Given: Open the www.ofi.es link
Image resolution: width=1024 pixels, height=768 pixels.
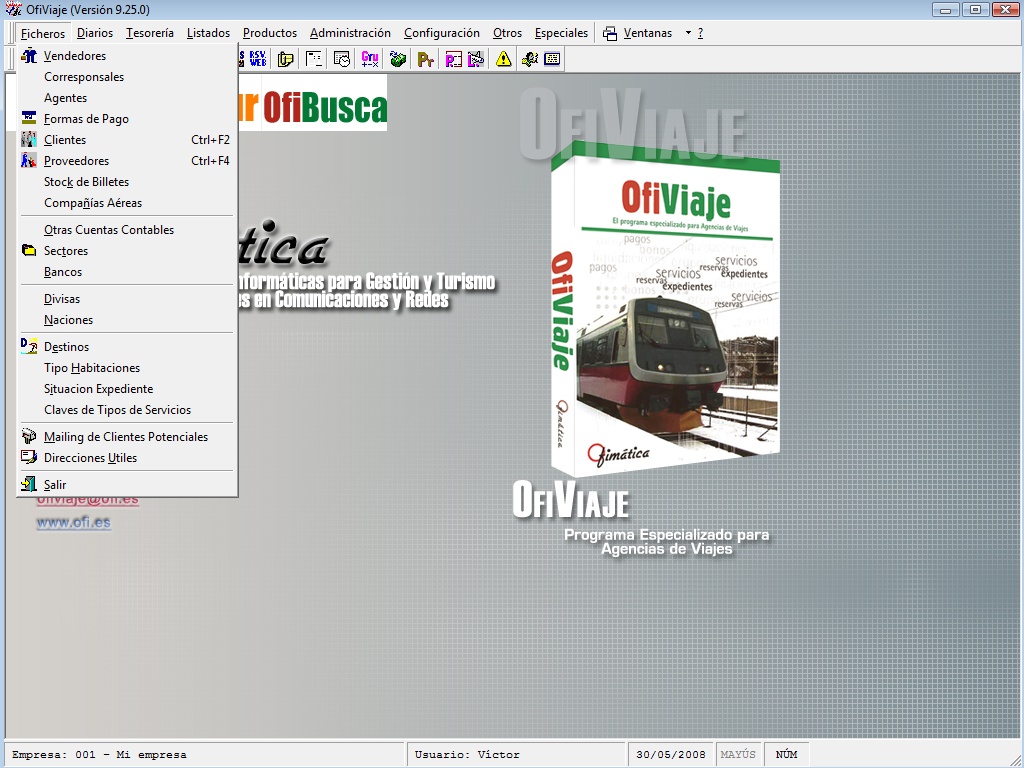Looking at the screenshot, I should click(73, 522).
